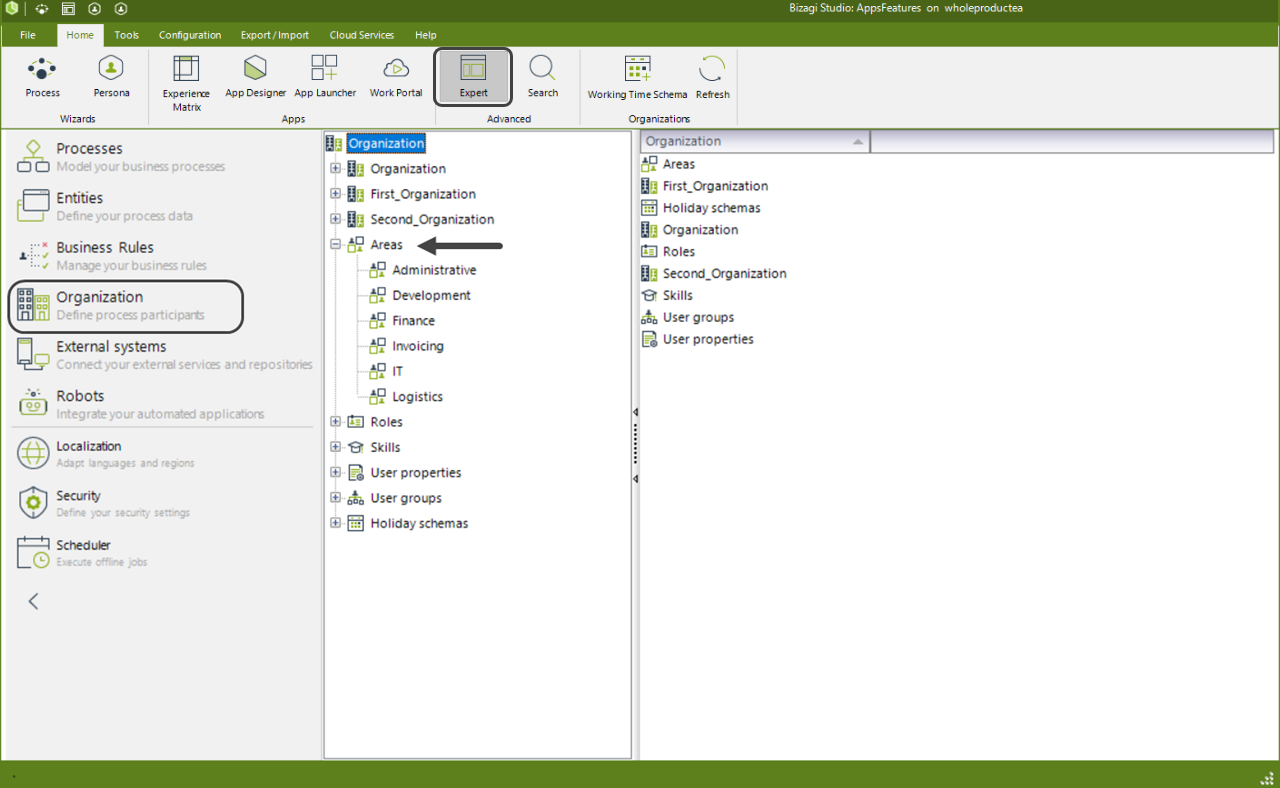
Task: Expand the User groups tree node
Action: [336, 498]
